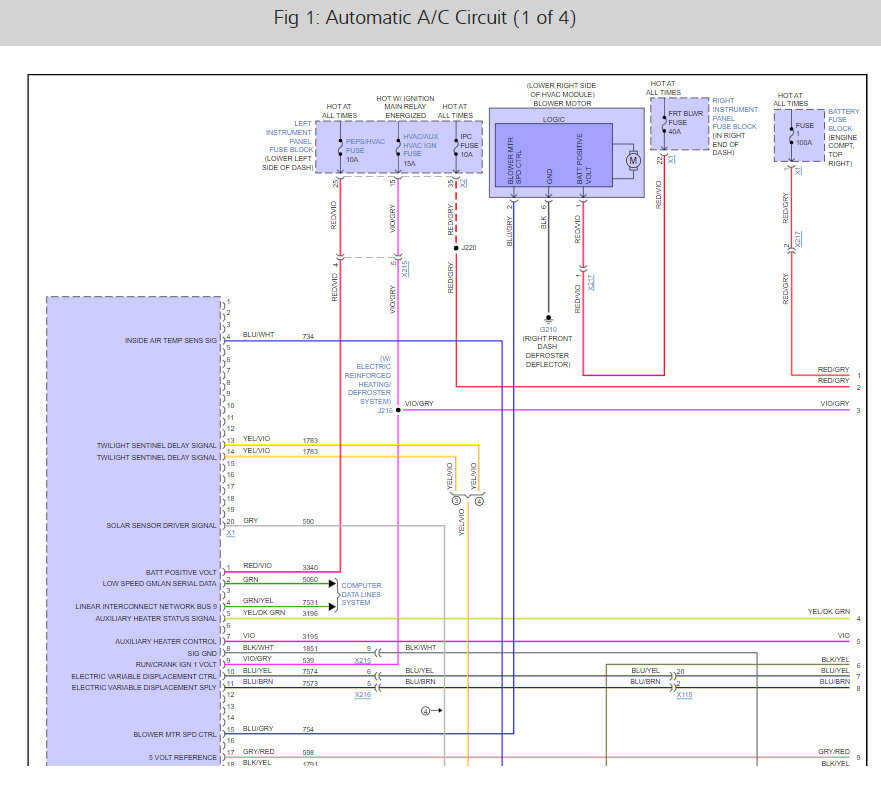Click the 5 VOLT REFERENCE label
The width and height of the screenshot is (881, 788).
tap(183, 757)
